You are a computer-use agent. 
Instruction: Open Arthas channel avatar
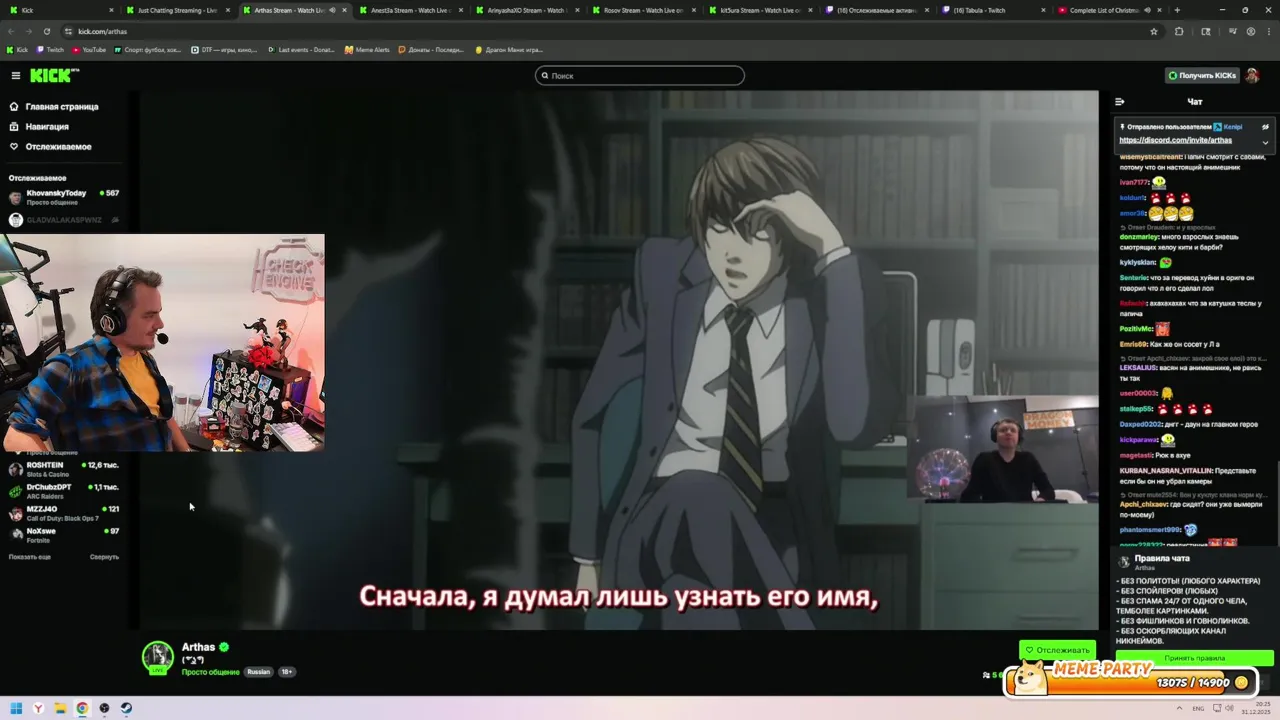[x=158, y=657]
